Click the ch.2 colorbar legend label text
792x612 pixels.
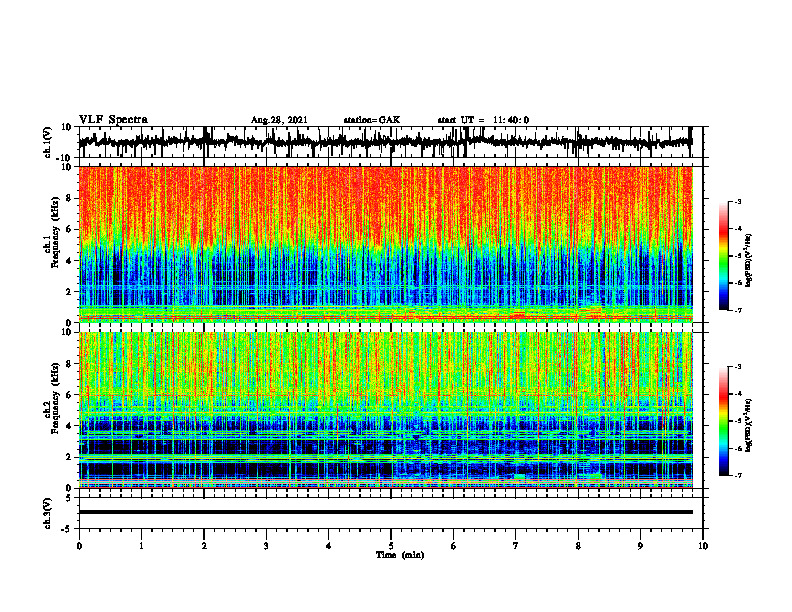[x=749, y=425]
